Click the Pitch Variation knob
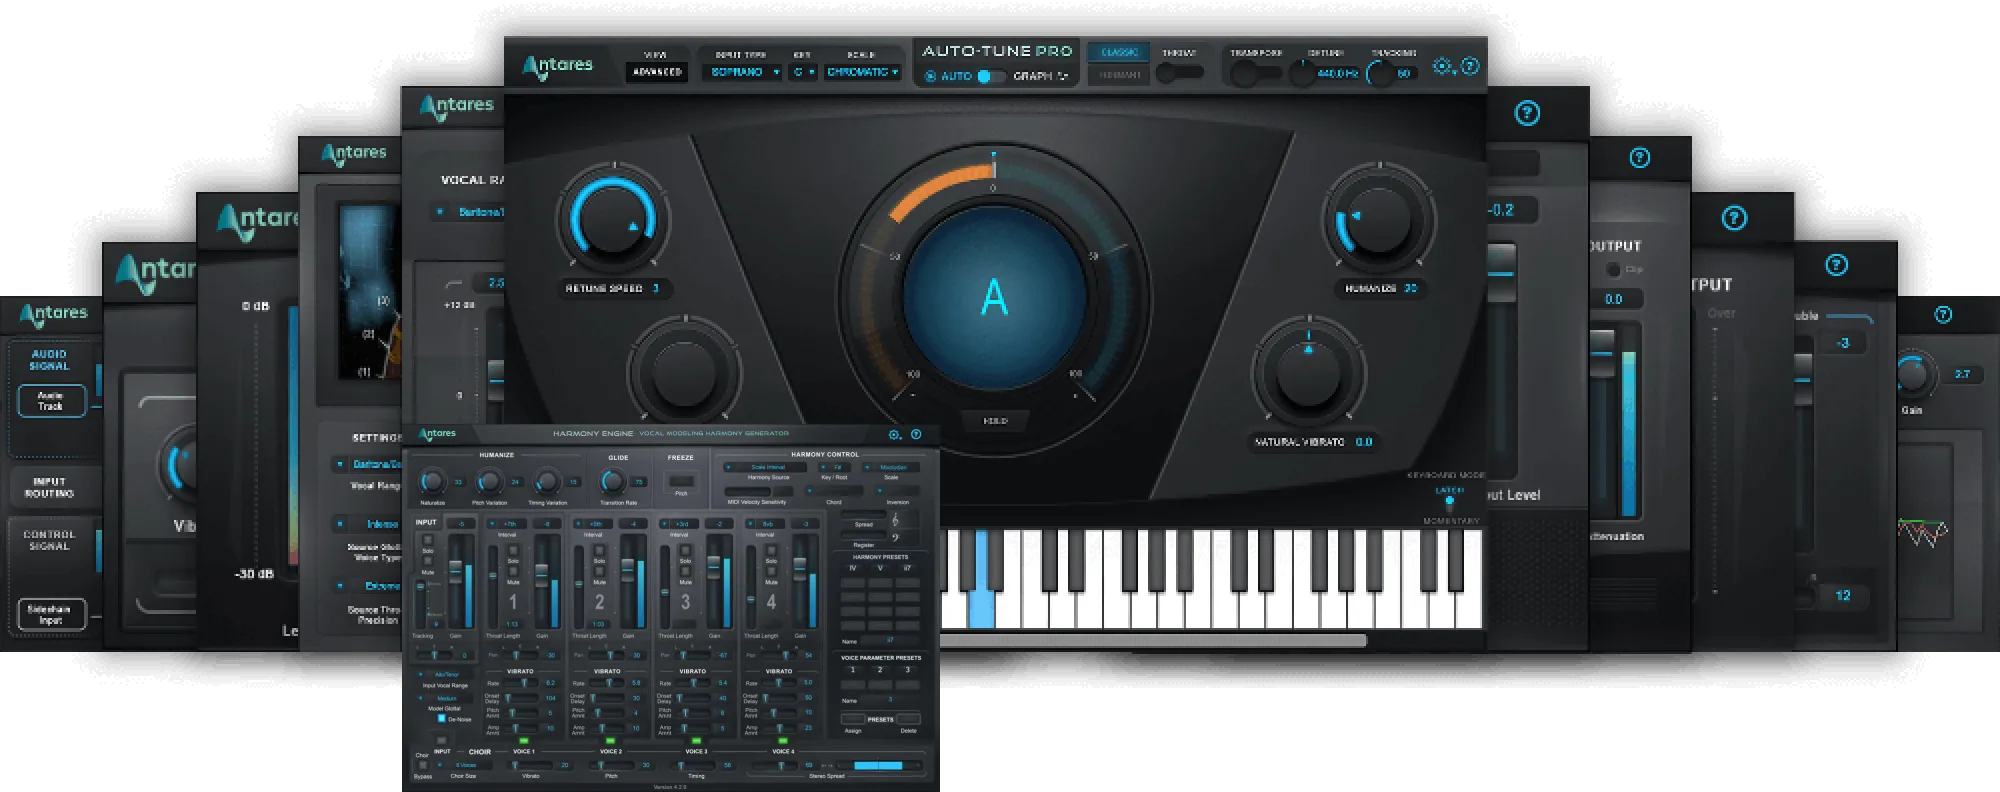This screenshot has width=2000, height=792. click(489, 481)
